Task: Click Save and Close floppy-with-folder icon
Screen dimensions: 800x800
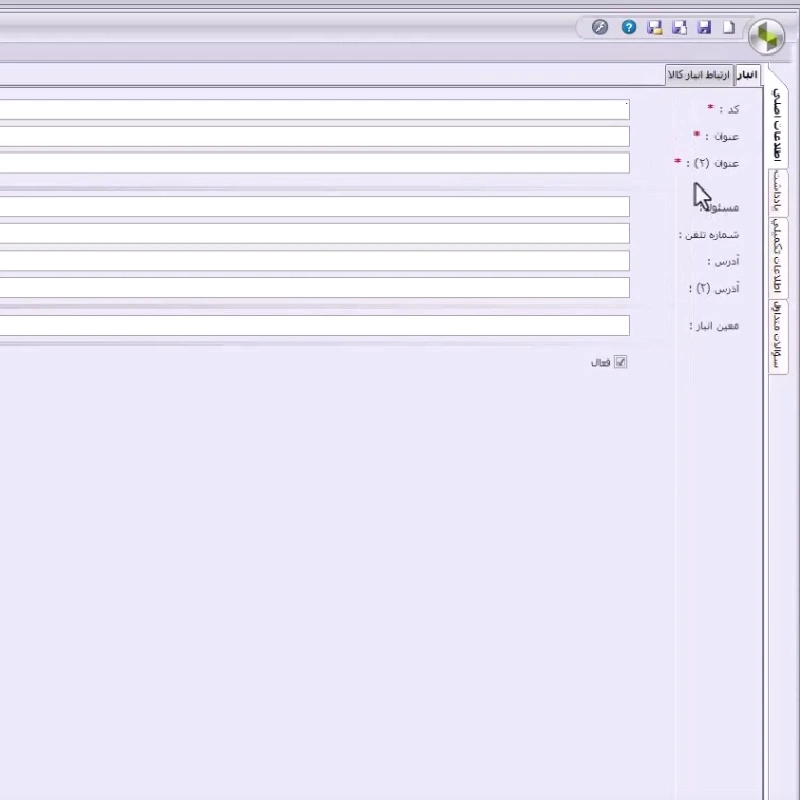Action: click(654, 27)
